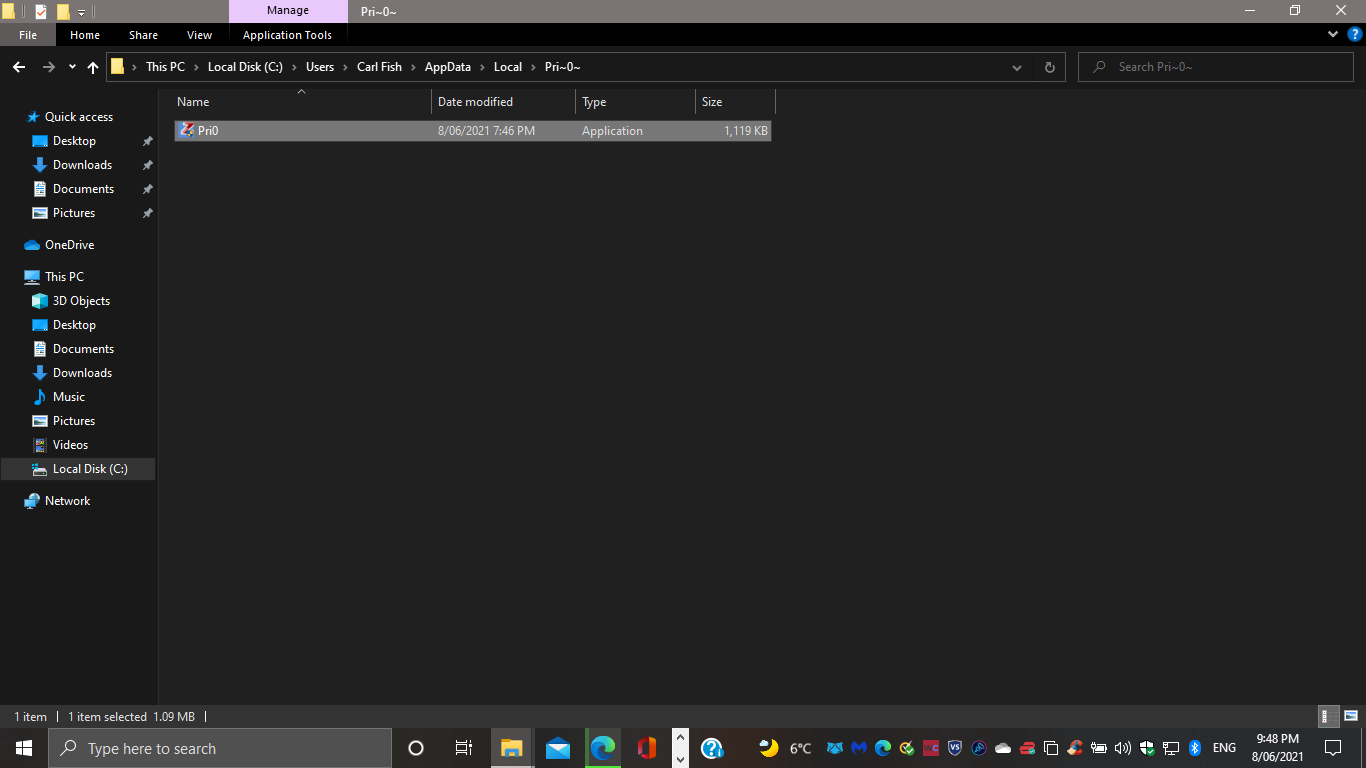1366x768 pixels.
Task: Click the Pri0 application file icon
Action: tap(186, 131)
